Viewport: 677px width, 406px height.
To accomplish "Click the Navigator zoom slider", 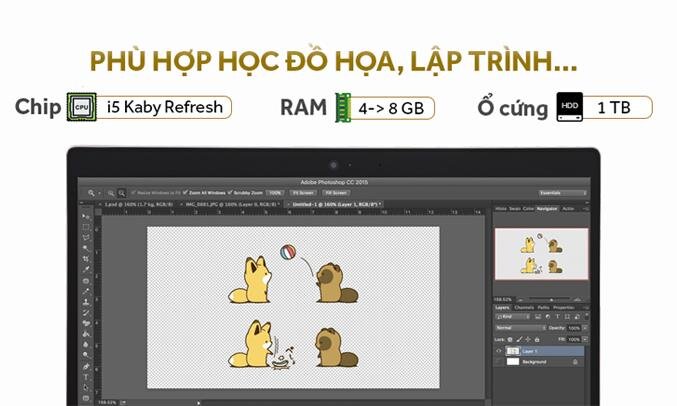I will click(x=550, y=297).
